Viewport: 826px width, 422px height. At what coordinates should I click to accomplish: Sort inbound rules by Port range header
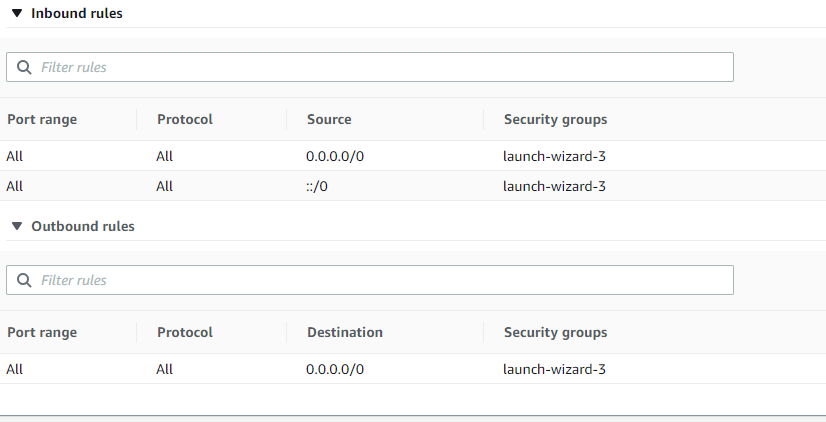point(42,120)
